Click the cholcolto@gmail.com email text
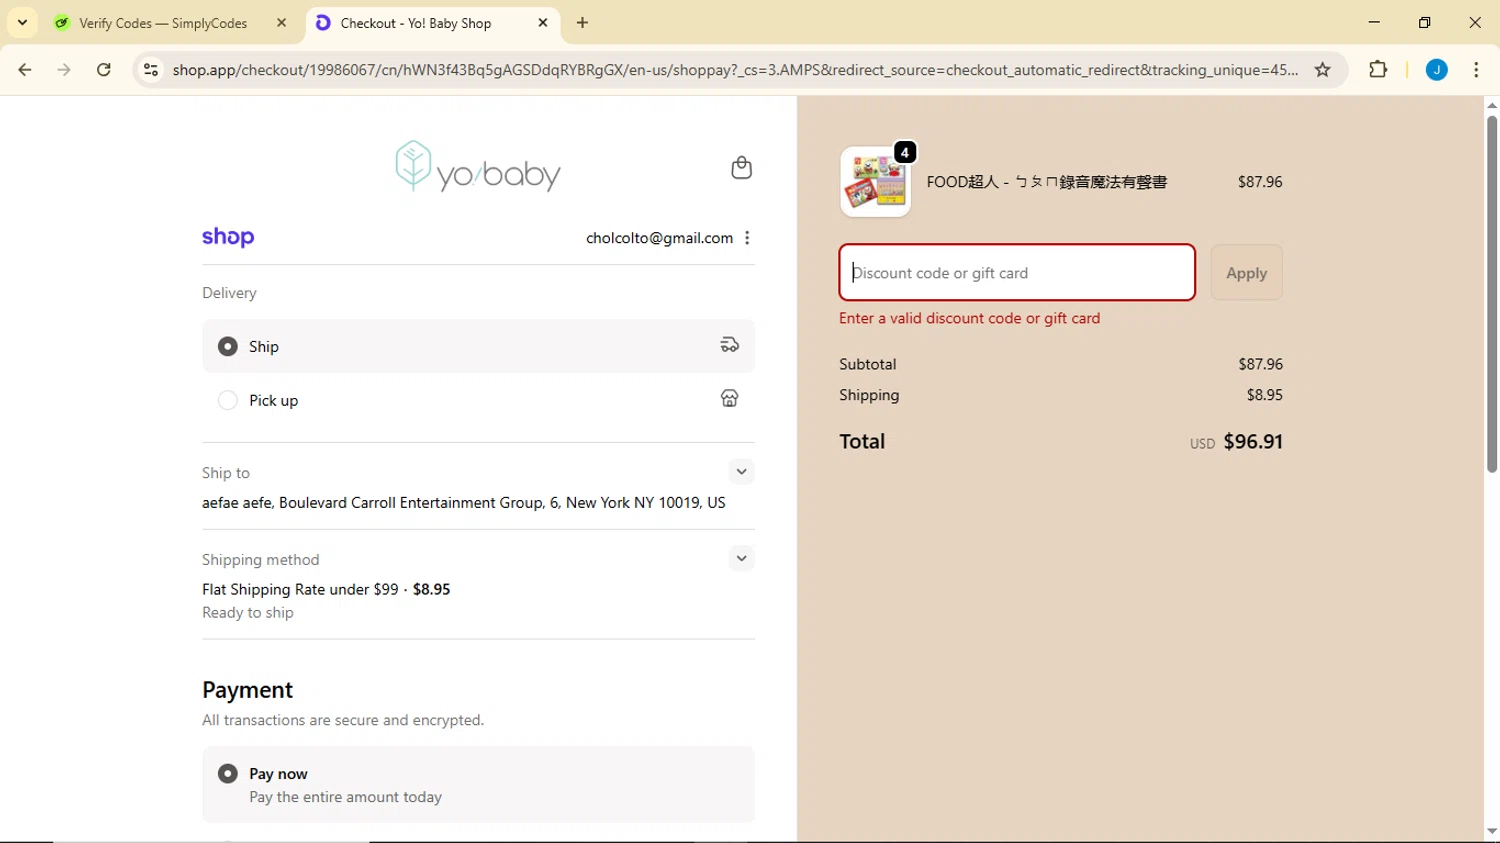This screenshot has height=843, width=1500. click(659, 238)
